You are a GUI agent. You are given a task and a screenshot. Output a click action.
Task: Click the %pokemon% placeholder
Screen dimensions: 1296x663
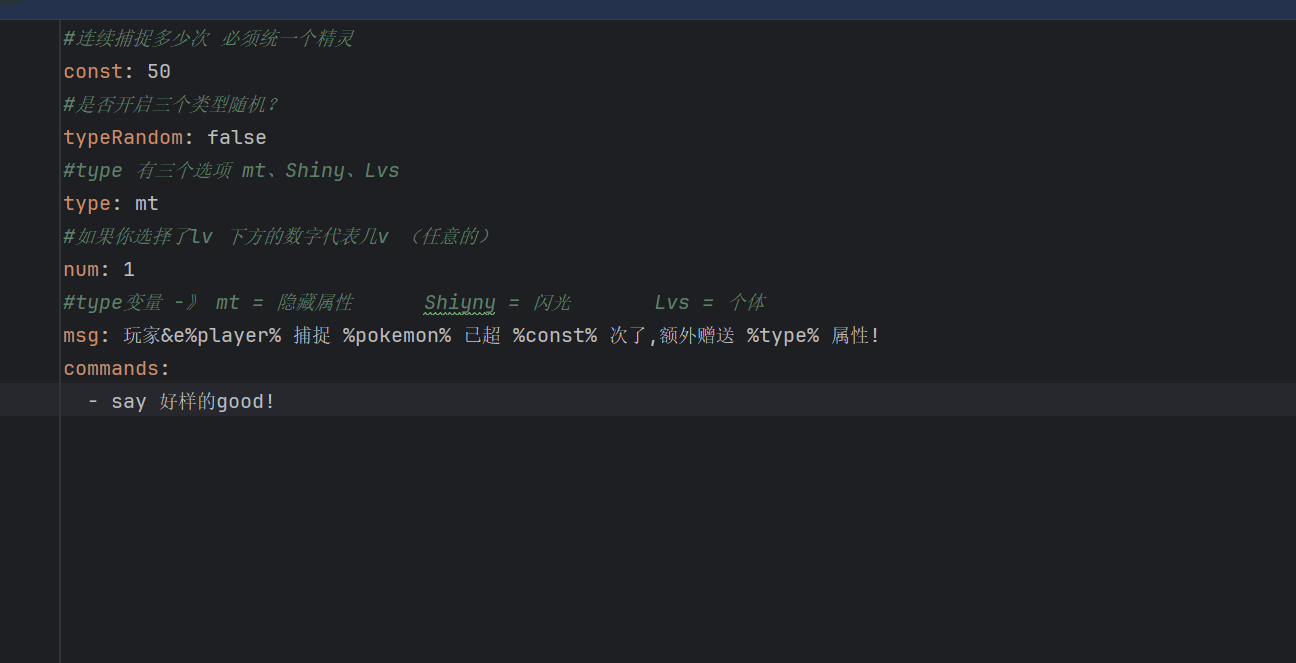(x=397, y=336)
